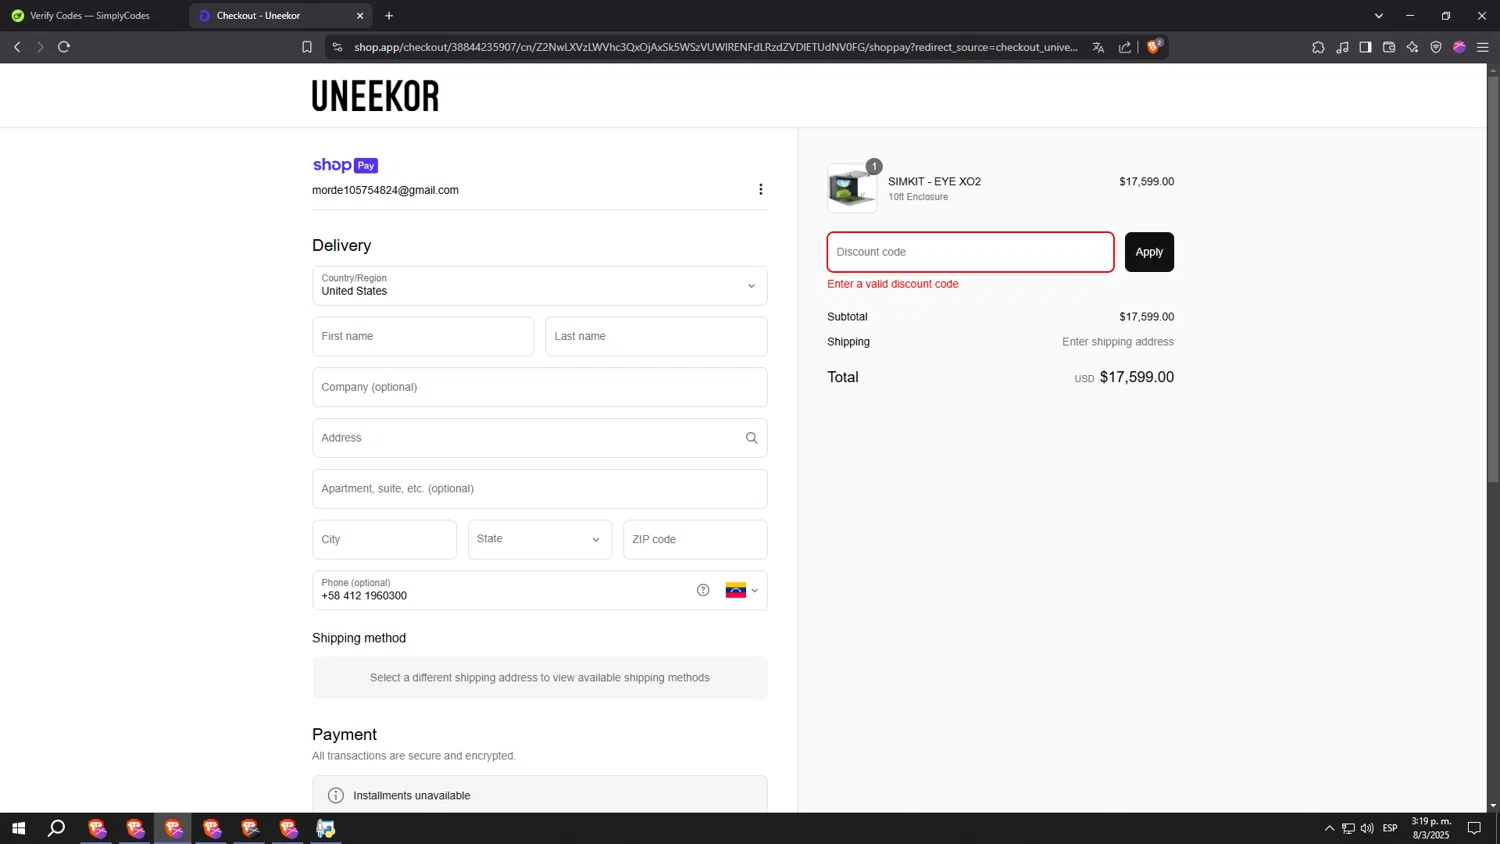Open the browser profile avatar icon
The width and height of the screenshot is (1500, 844).
tap(1459, 47)
